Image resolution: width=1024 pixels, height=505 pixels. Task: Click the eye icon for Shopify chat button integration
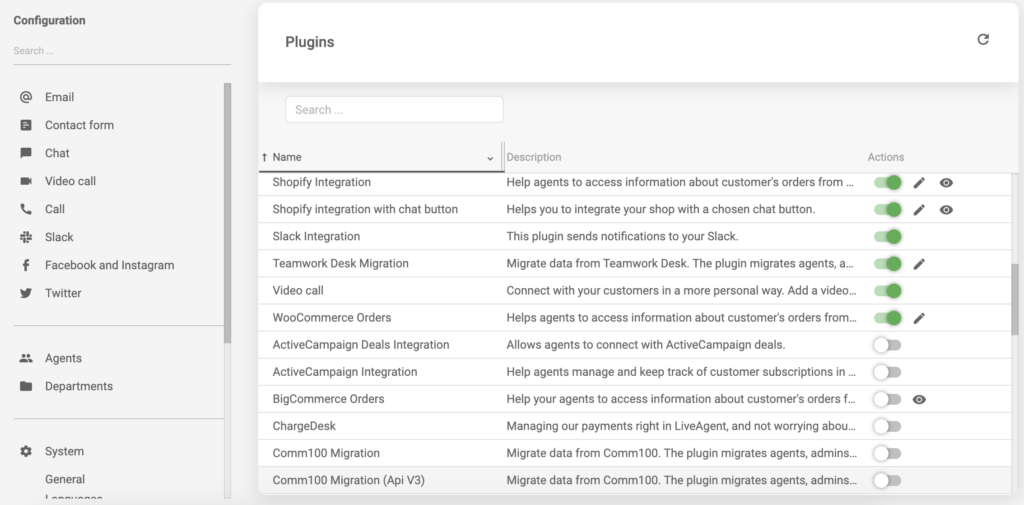point(946,210)
